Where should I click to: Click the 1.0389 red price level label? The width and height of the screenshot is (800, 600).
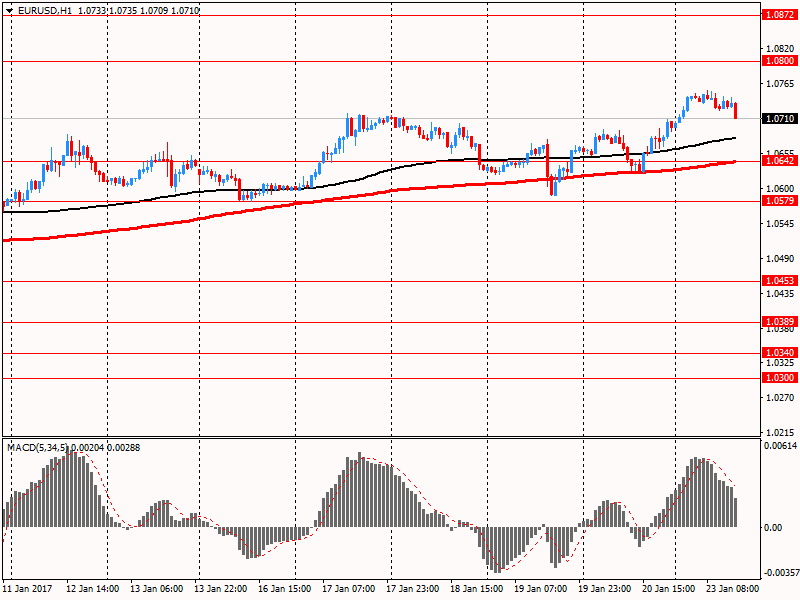coord(778,322)
